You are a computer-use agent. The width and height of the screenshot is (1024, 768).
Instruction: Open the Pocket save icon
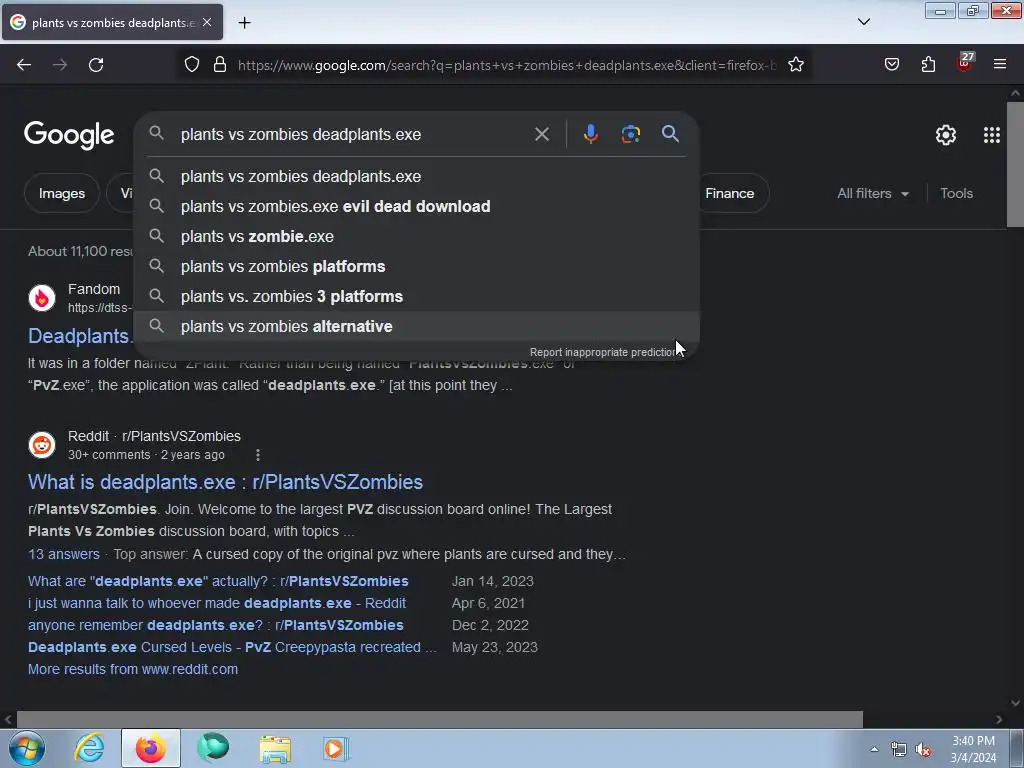pyautogui.click(x=892, y=65)
